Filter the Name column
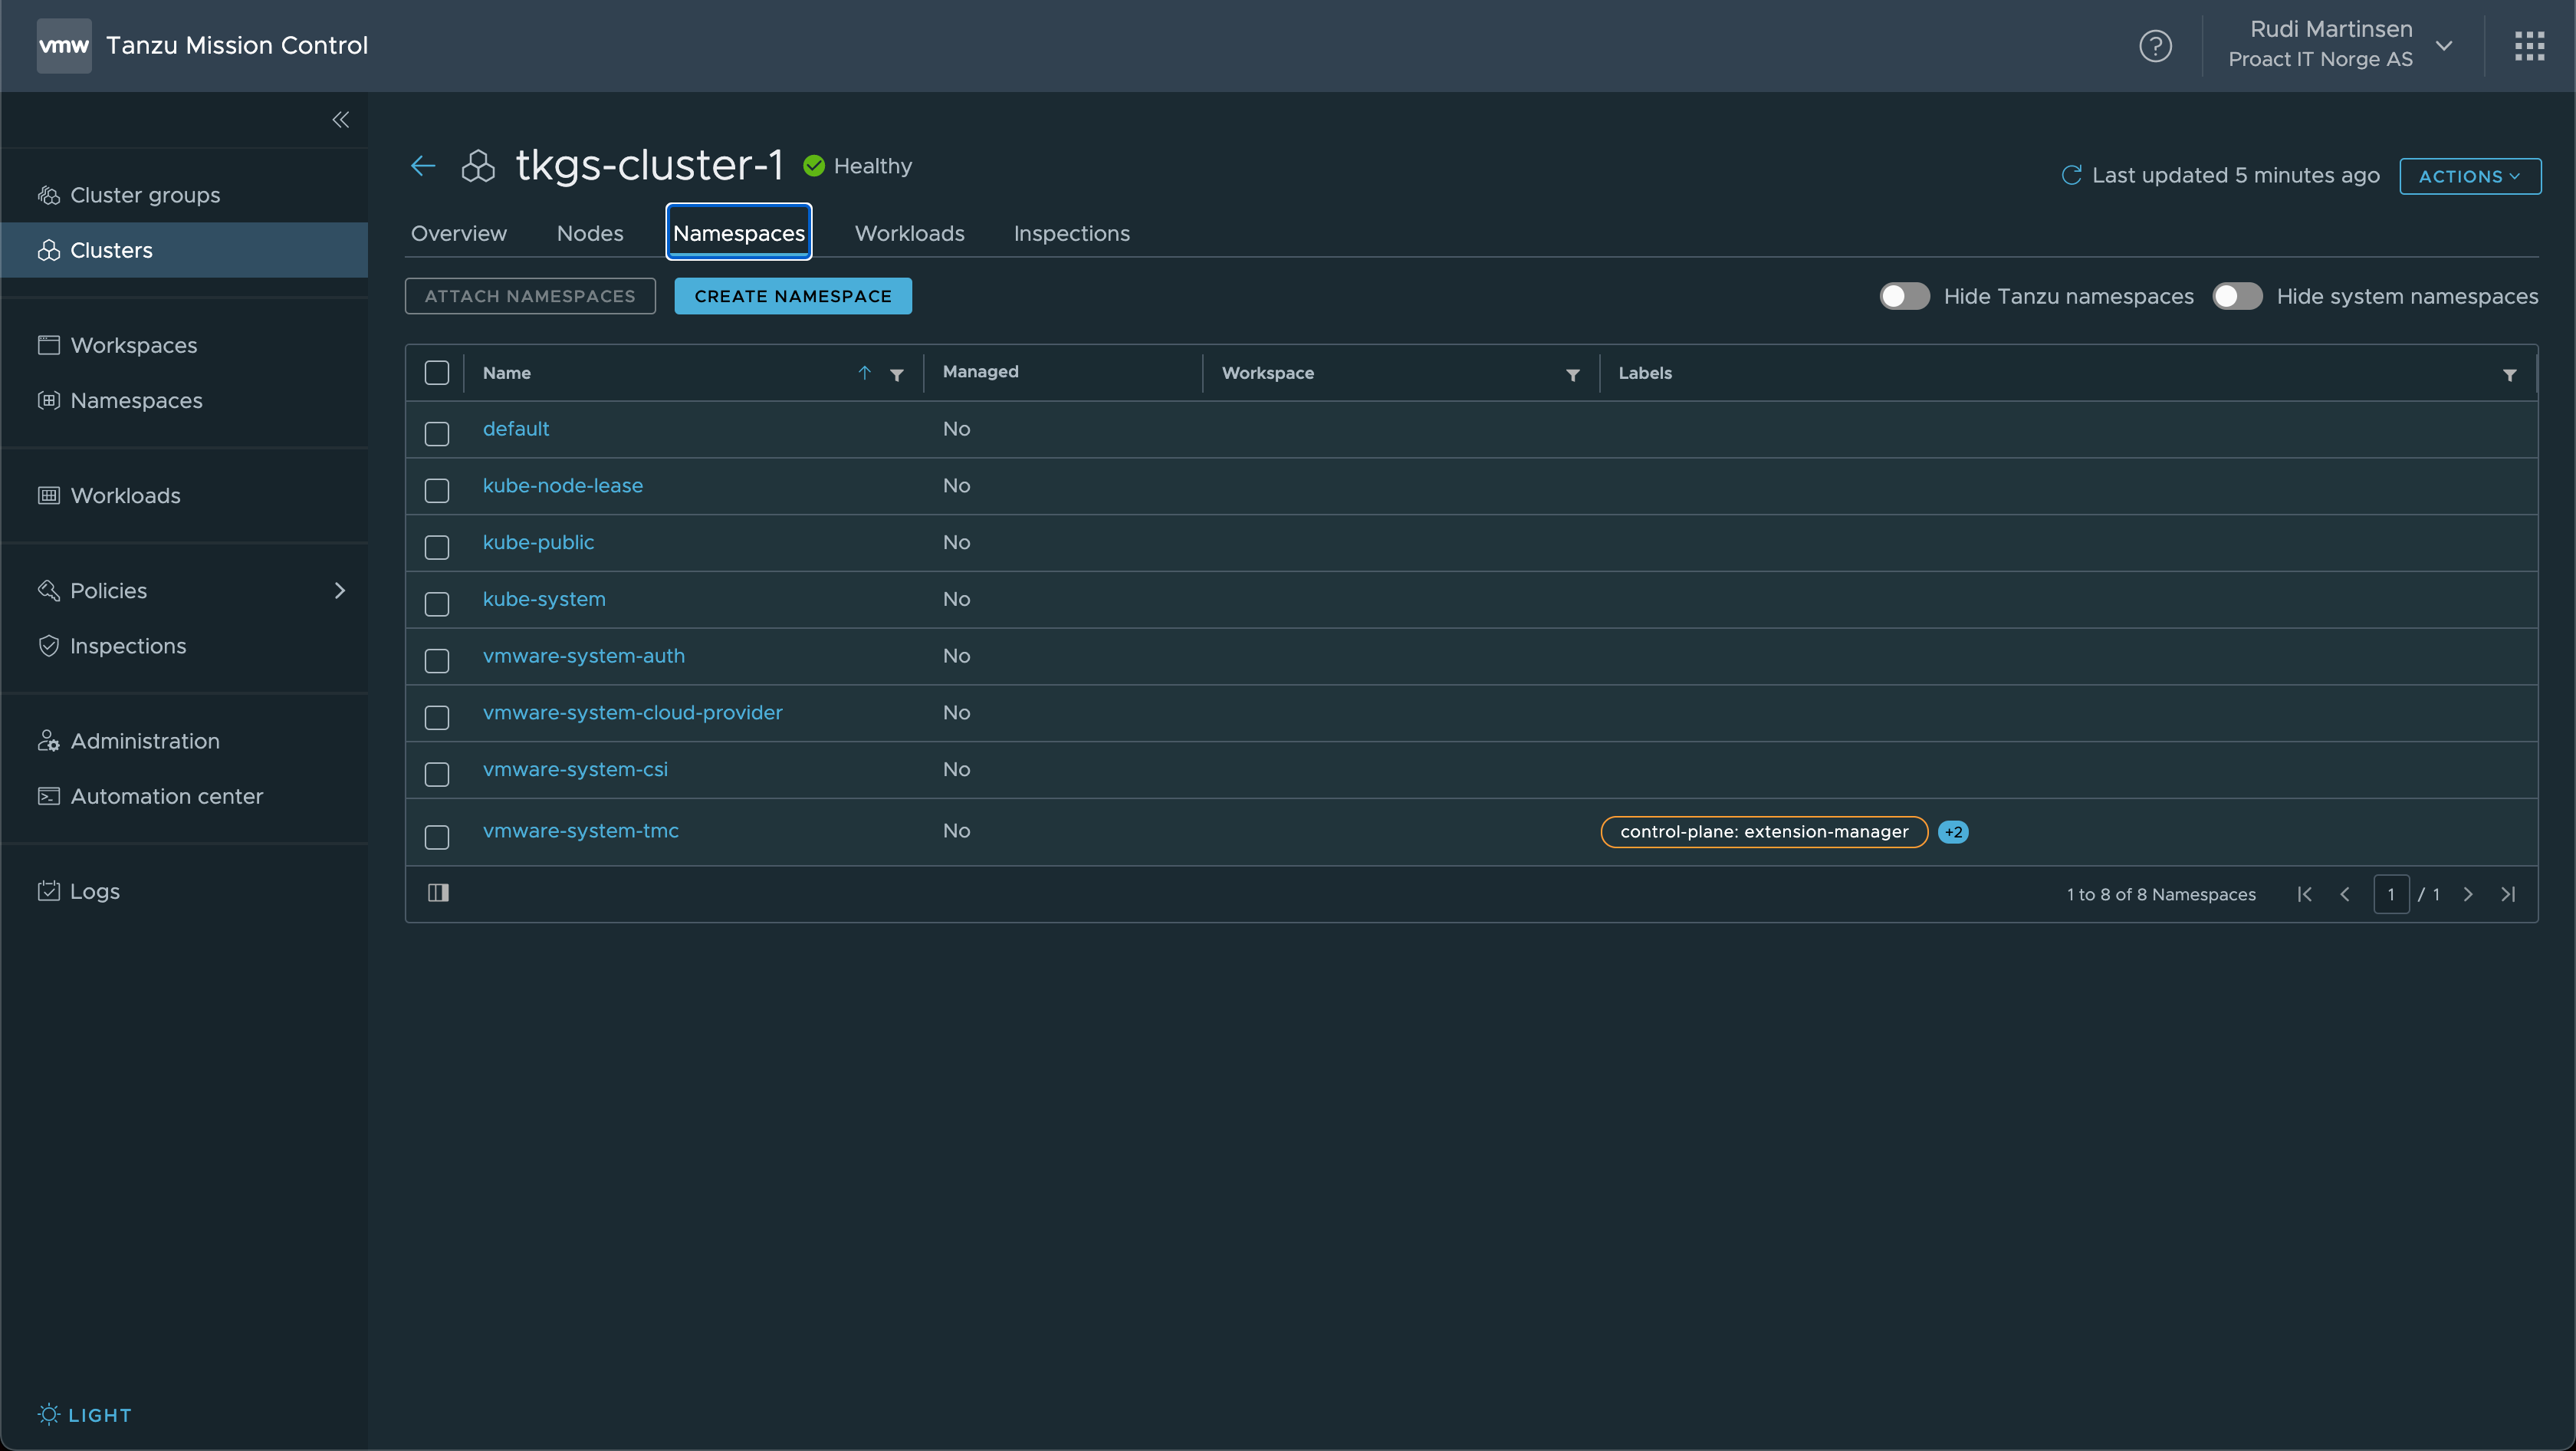 click(x=897, y=375)
